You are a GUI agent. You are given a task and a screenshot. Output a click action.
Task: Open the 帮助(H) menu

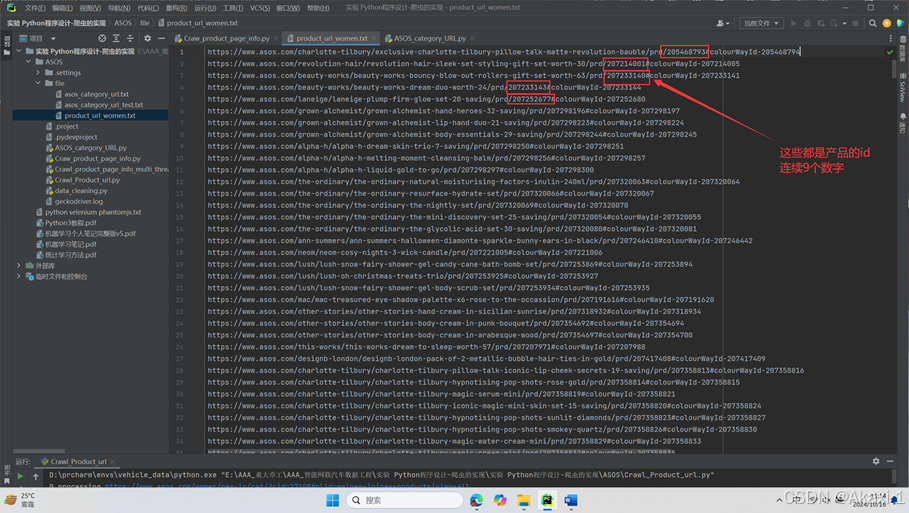[x=318, y=8]
